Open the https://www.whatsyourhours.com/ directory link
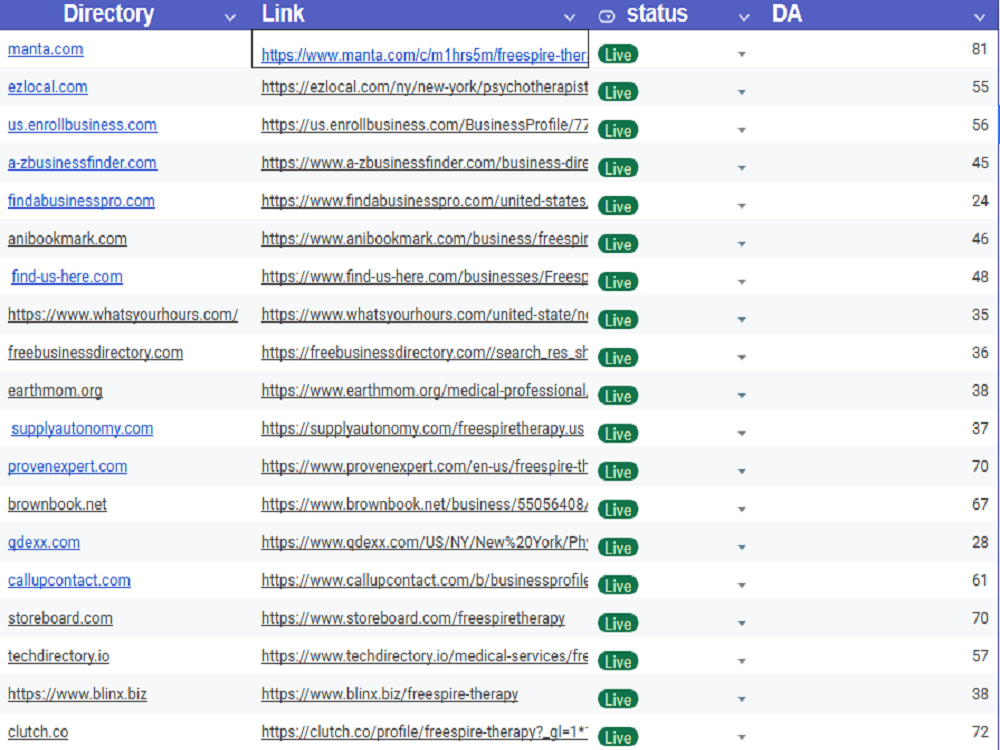Viewport: 1000px width, 750px height. point(122,314)
